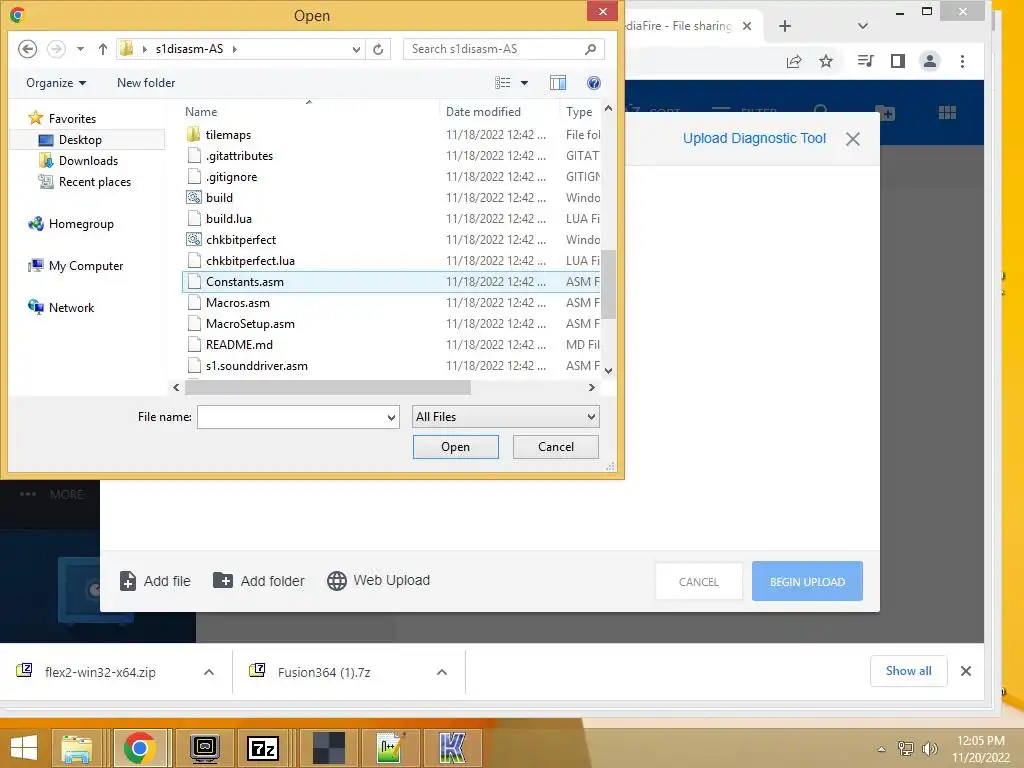Go up one folder level
Image resolution: width=1024 pixels, height=768 pixels.
pyautogui.click(x=103, y=49)
